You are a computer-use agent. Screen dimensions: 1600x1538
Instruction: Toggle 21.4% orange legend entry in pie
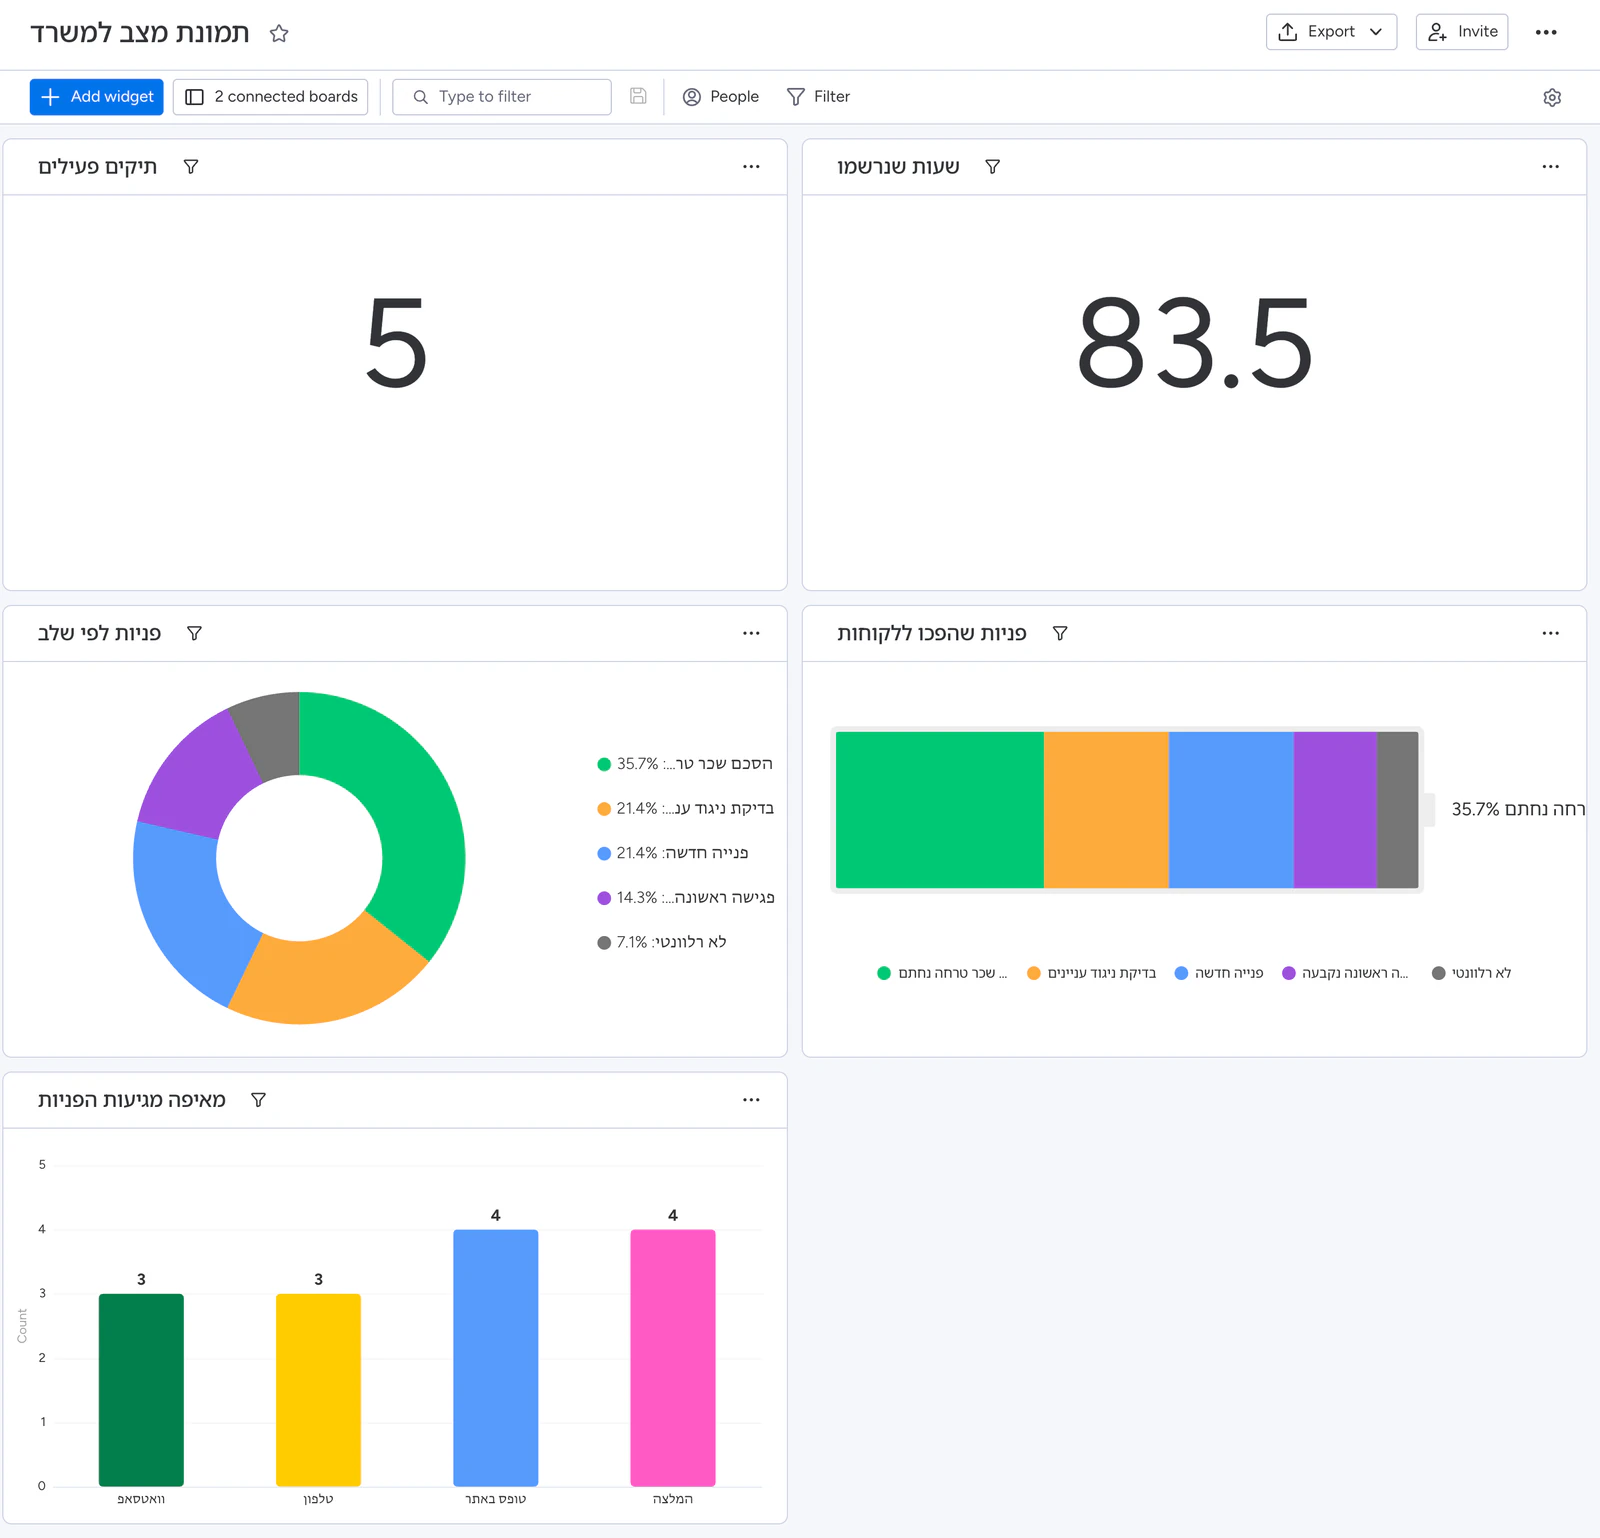tap(685, 808)
